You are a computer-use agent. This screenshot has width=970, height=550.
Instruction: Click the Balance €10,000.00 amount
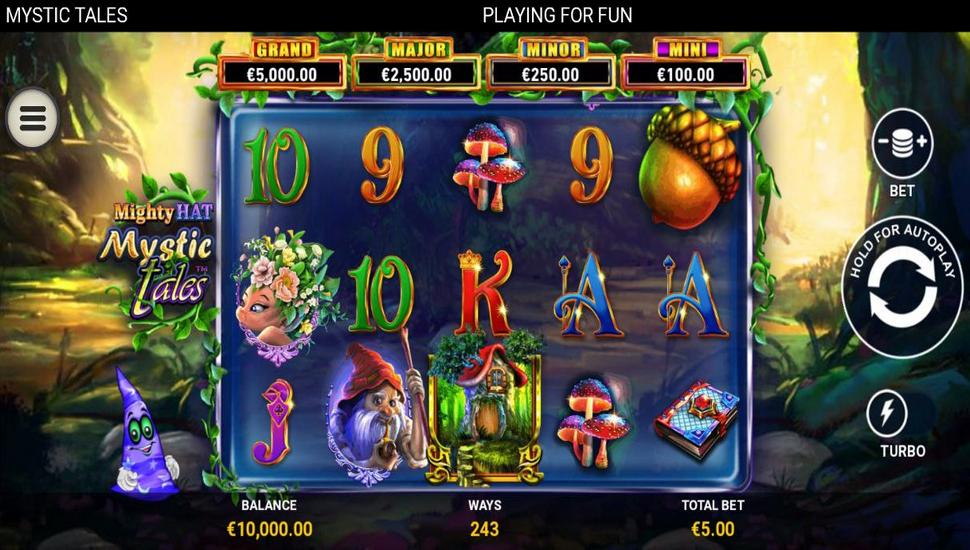tap(269, 530)
